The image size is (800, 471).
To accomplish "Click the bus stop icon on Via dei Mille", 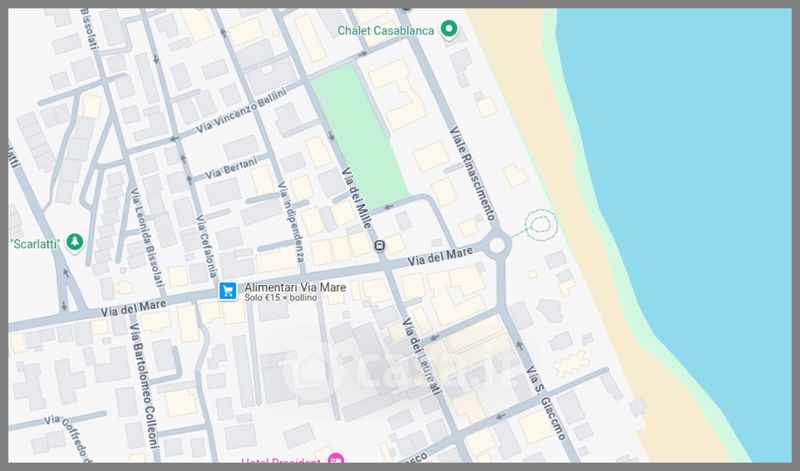I will tap(379, 246).
